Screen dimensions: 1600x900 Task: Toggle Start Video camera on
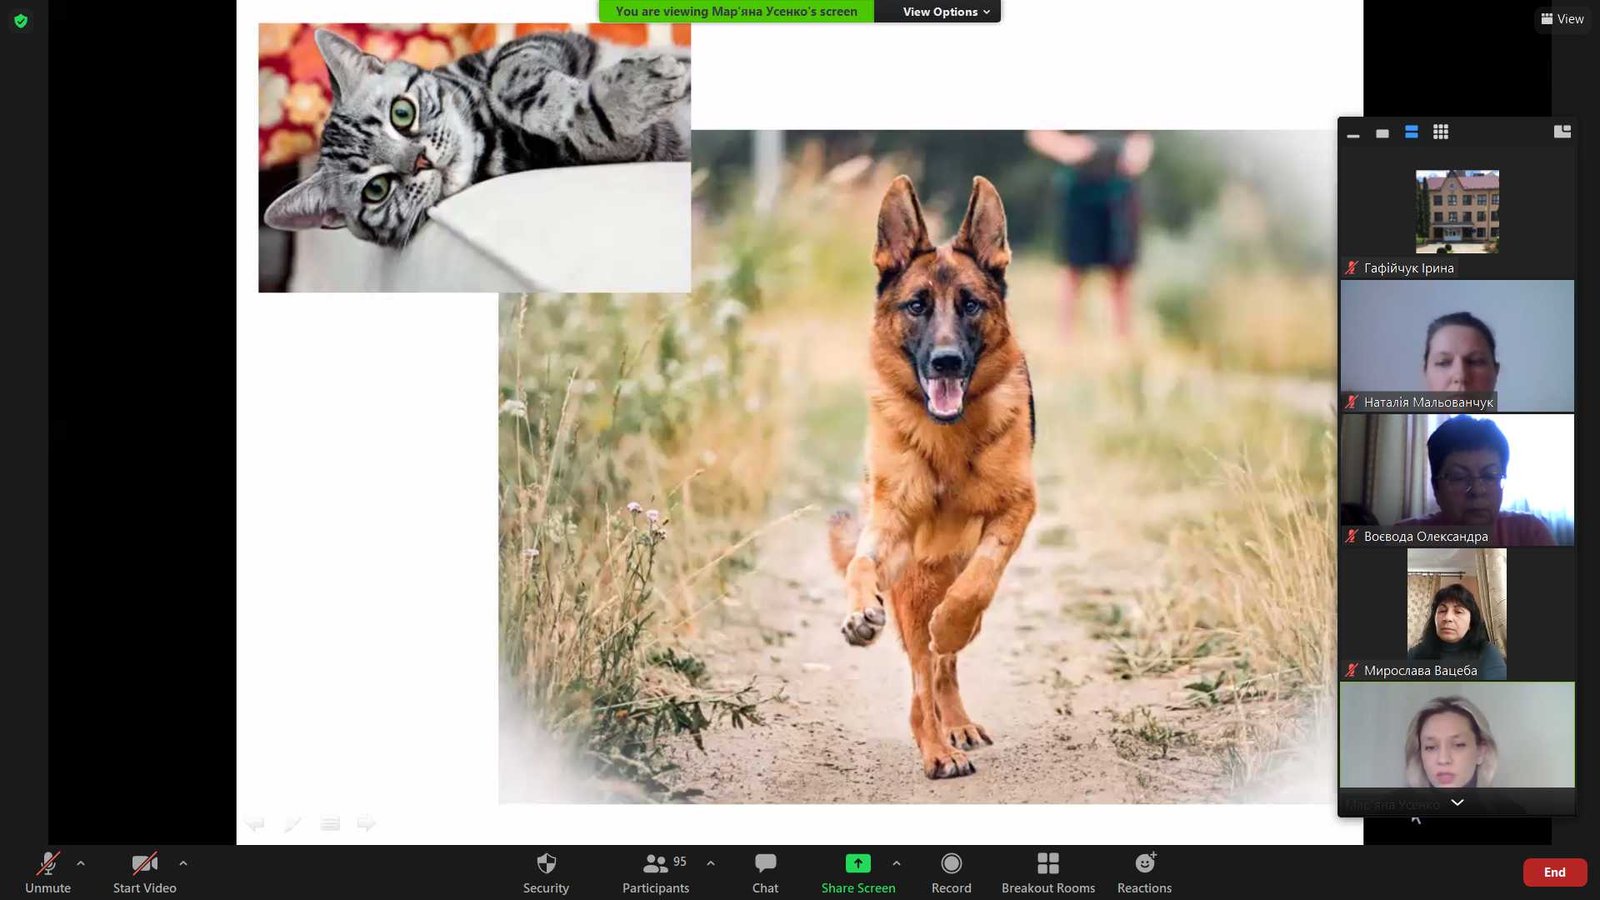pos(144,872)
